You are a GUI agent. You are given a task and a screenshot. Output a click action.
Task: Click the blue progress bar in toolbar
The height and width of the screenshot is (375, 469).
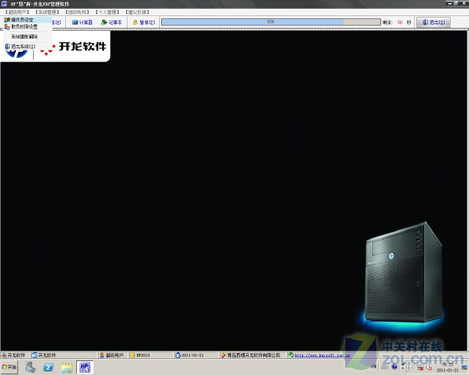(271, 22)
